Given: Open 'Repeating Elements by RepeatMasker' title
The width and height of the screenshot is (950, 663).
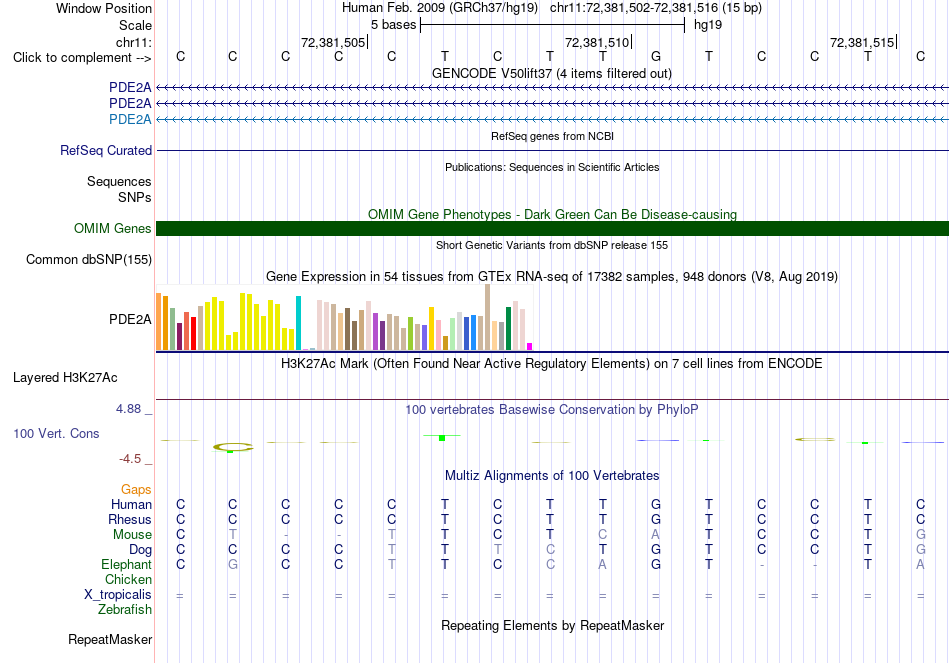Looking at the screenshot, I should coord(552,625).
